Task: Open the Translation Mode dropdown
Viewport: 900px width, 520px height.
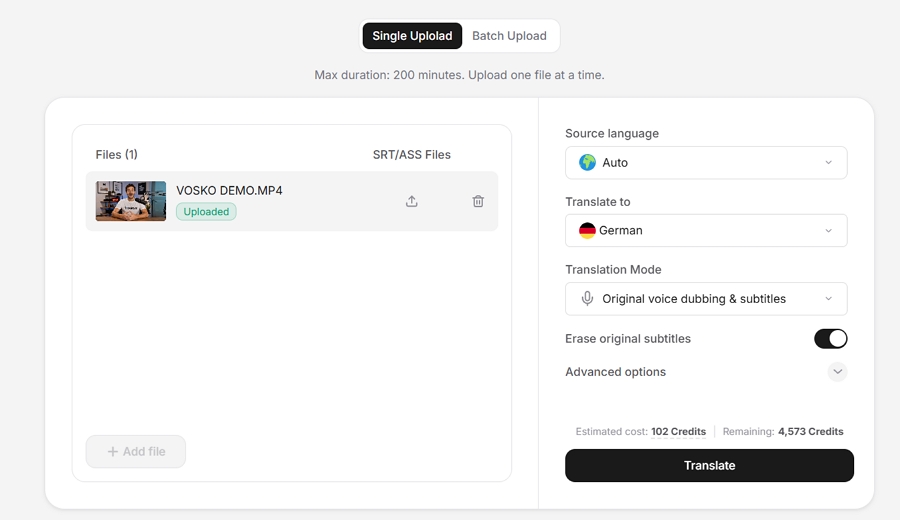Action: (x=706, y=298)
